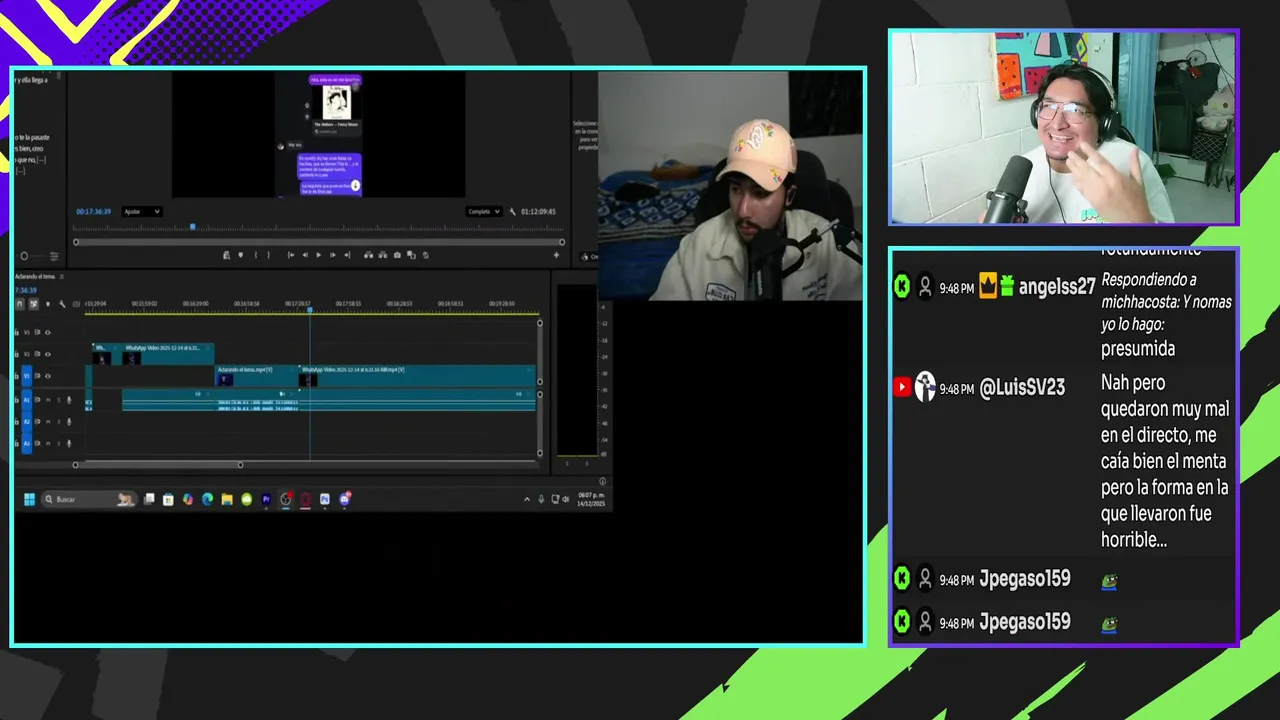Click the Program monitor zoom scroll bar
Image resolution: width=1280 pixels, height=720 pixels.
click(x=319, y=242)
